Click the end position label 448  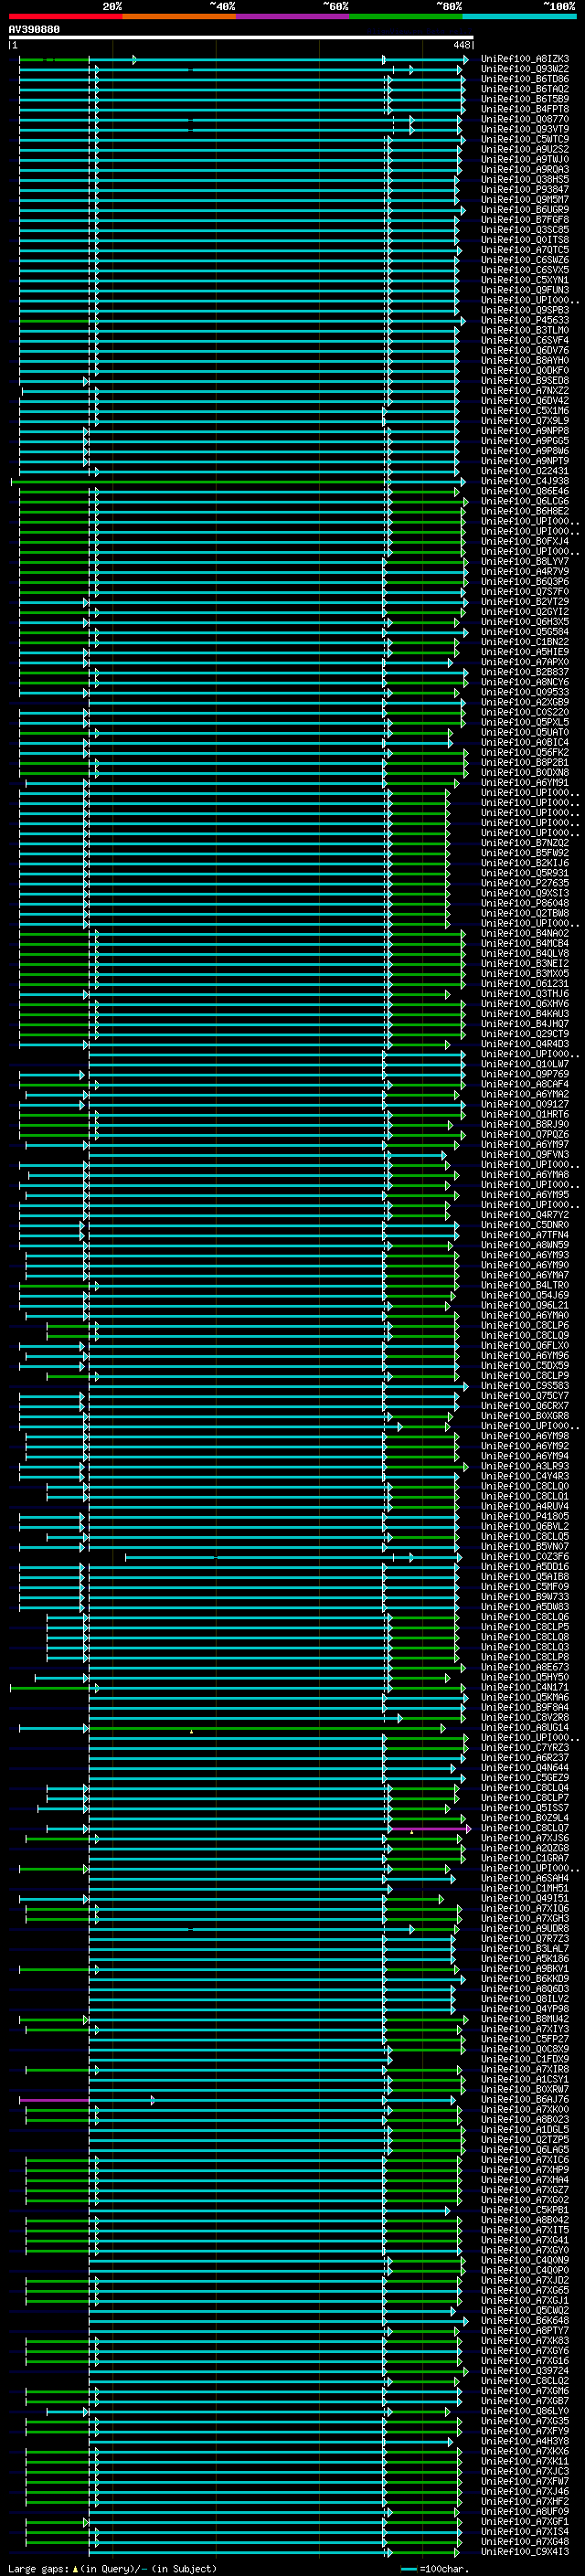click(x=461, y=45)
